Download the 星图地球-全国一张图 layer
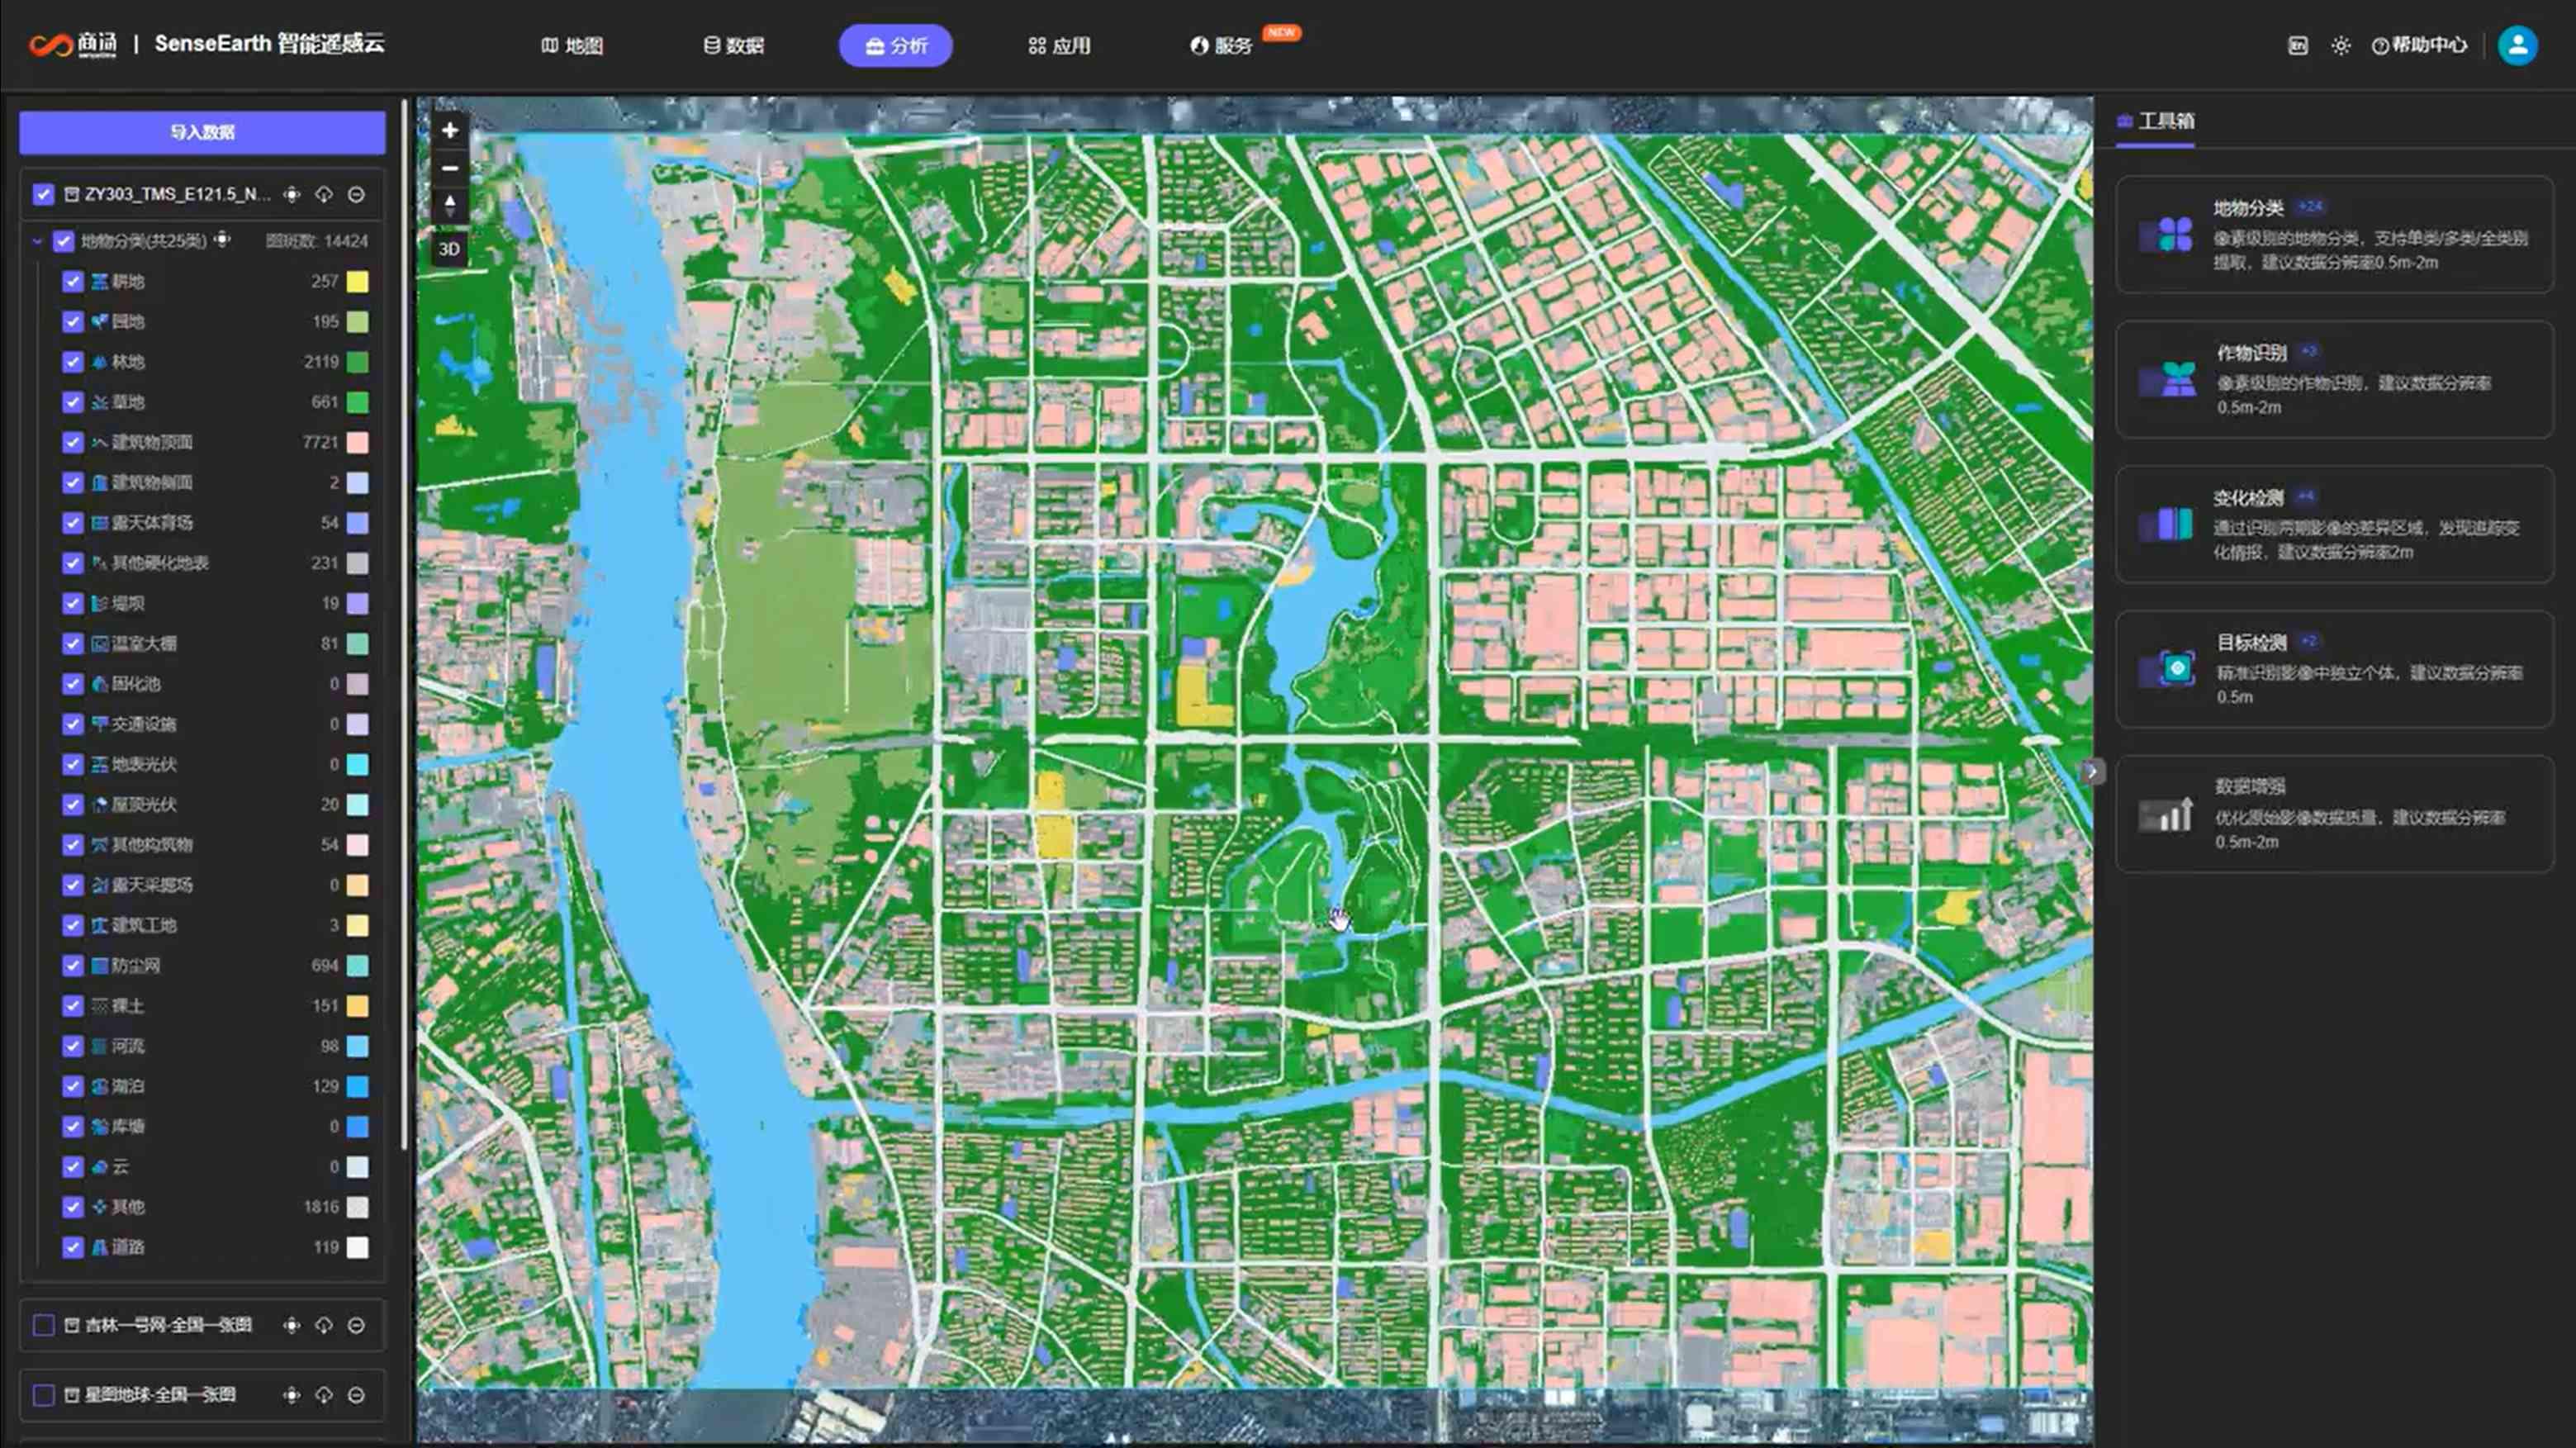The image size is (2576, 1448). click(324, 1395)
